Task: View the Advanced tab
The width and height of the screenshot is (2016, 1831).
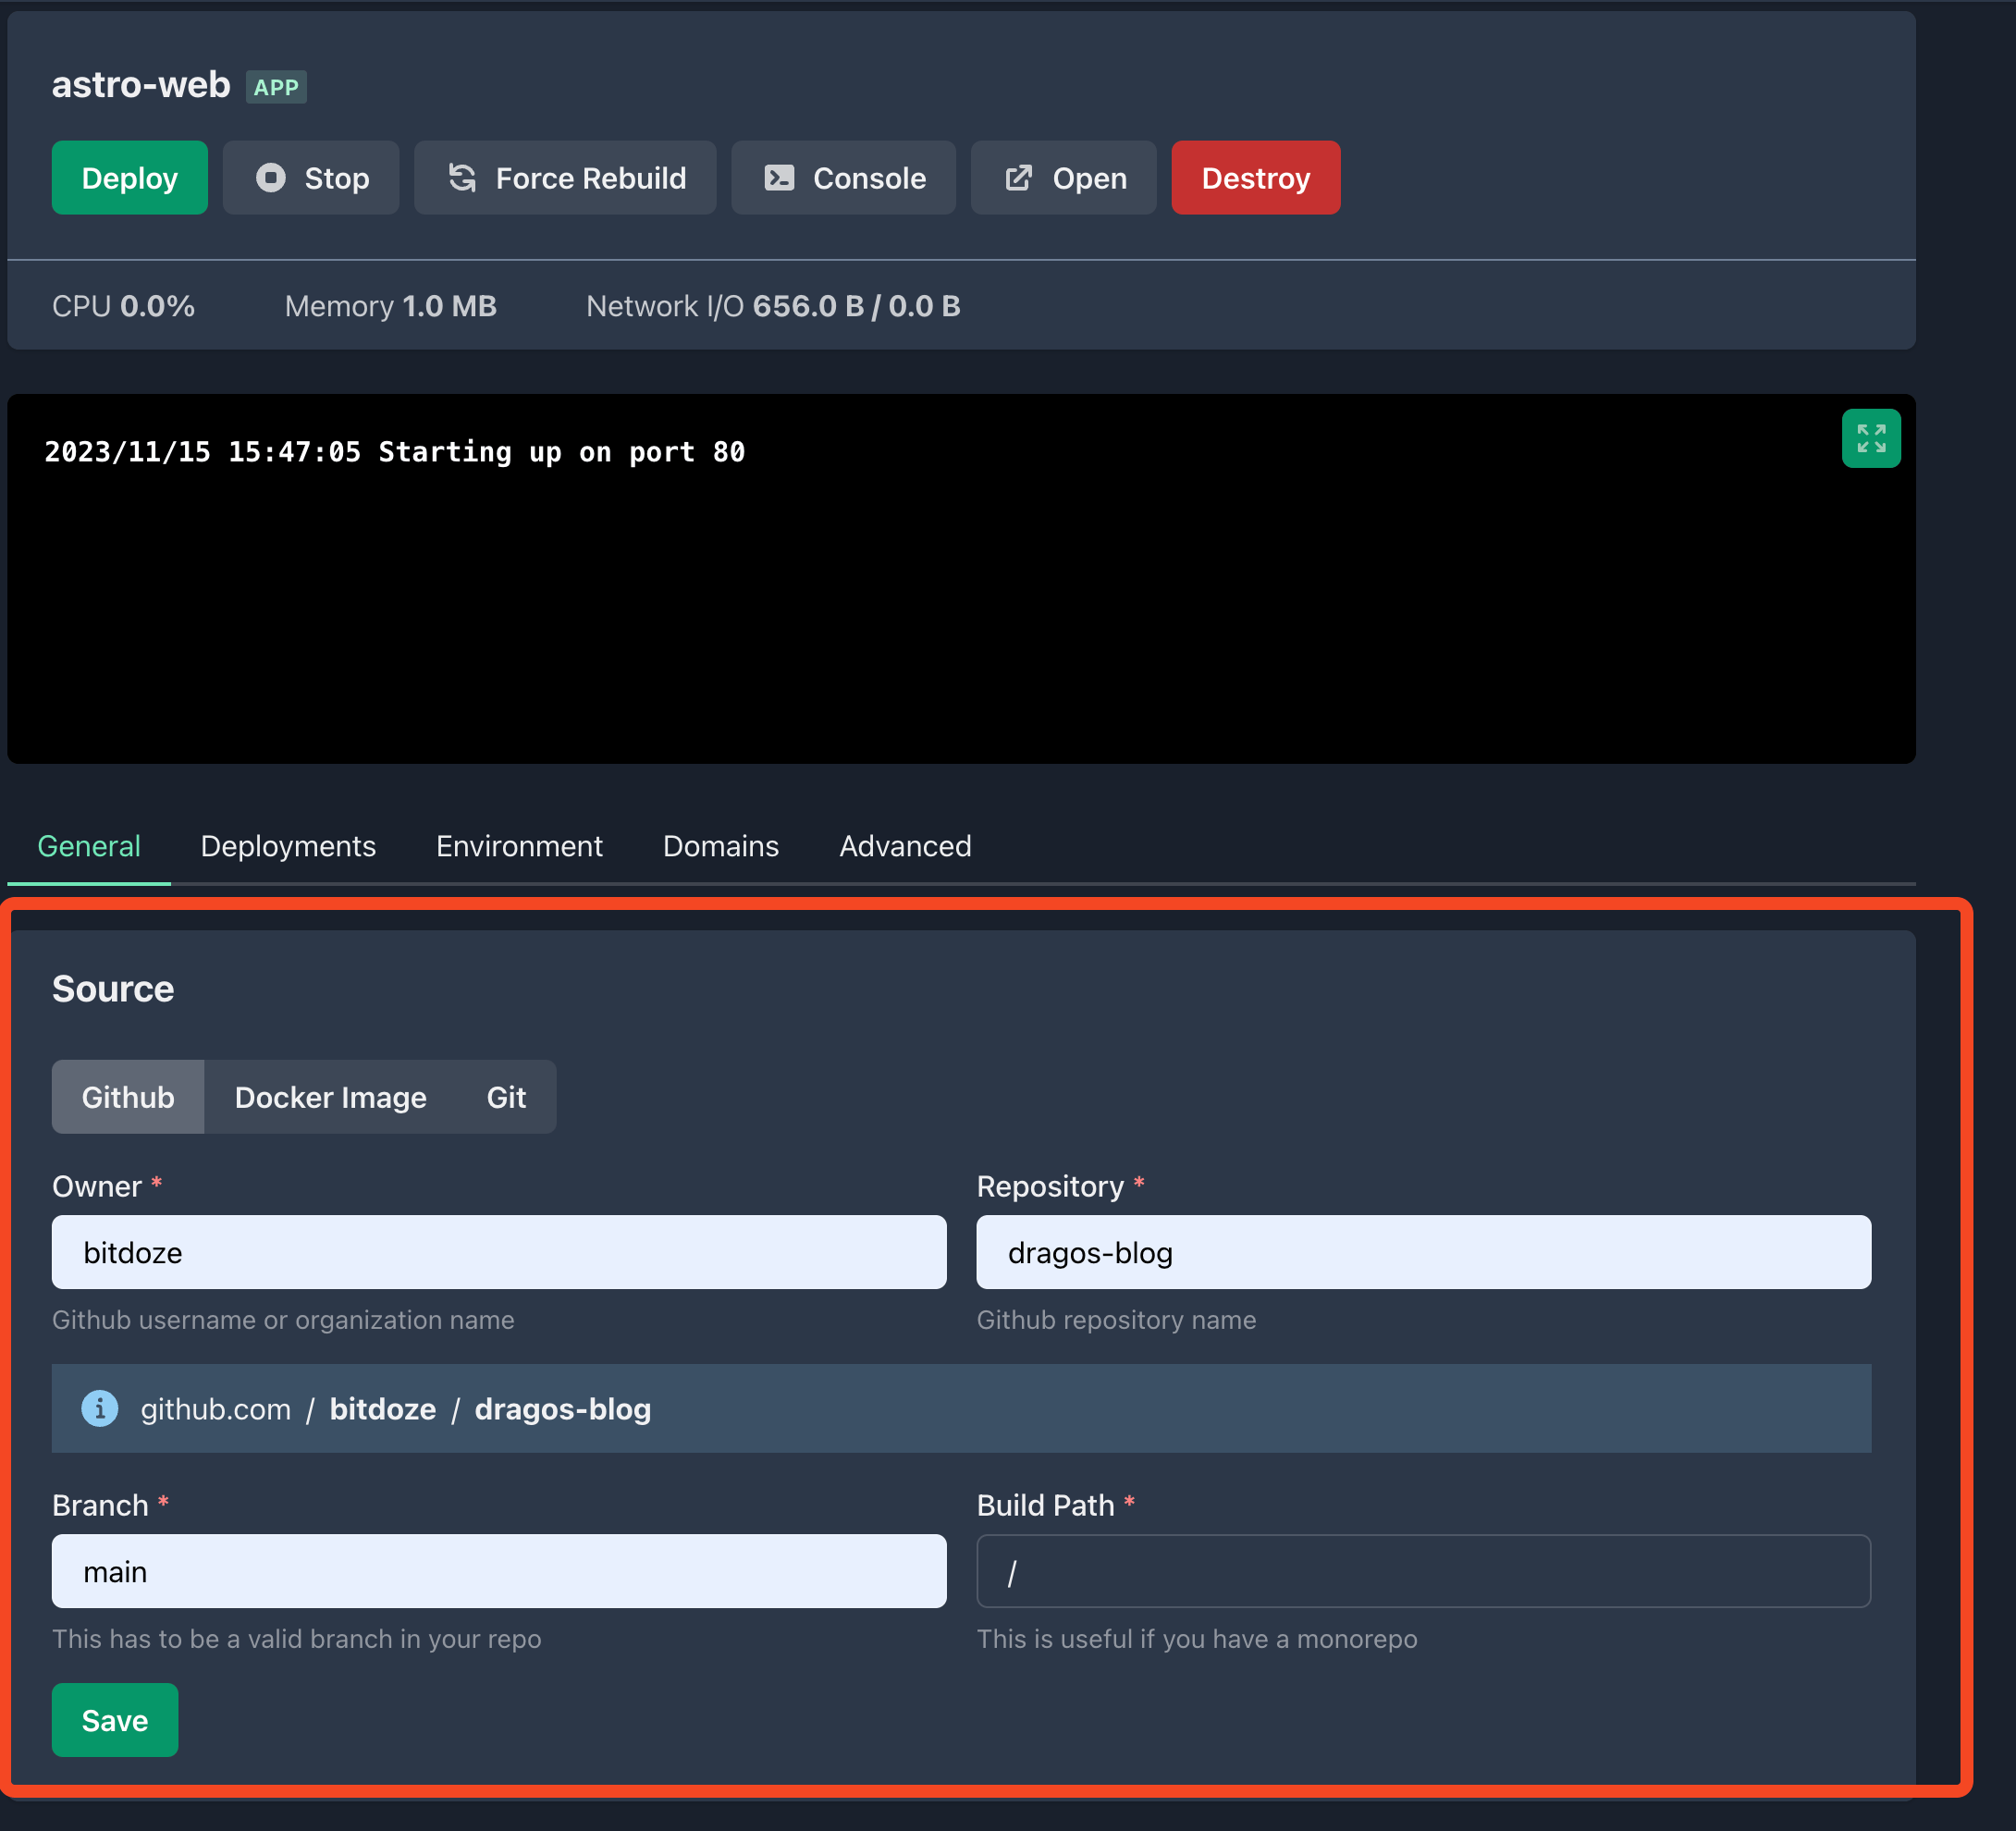Action: [x=905, y=846]
